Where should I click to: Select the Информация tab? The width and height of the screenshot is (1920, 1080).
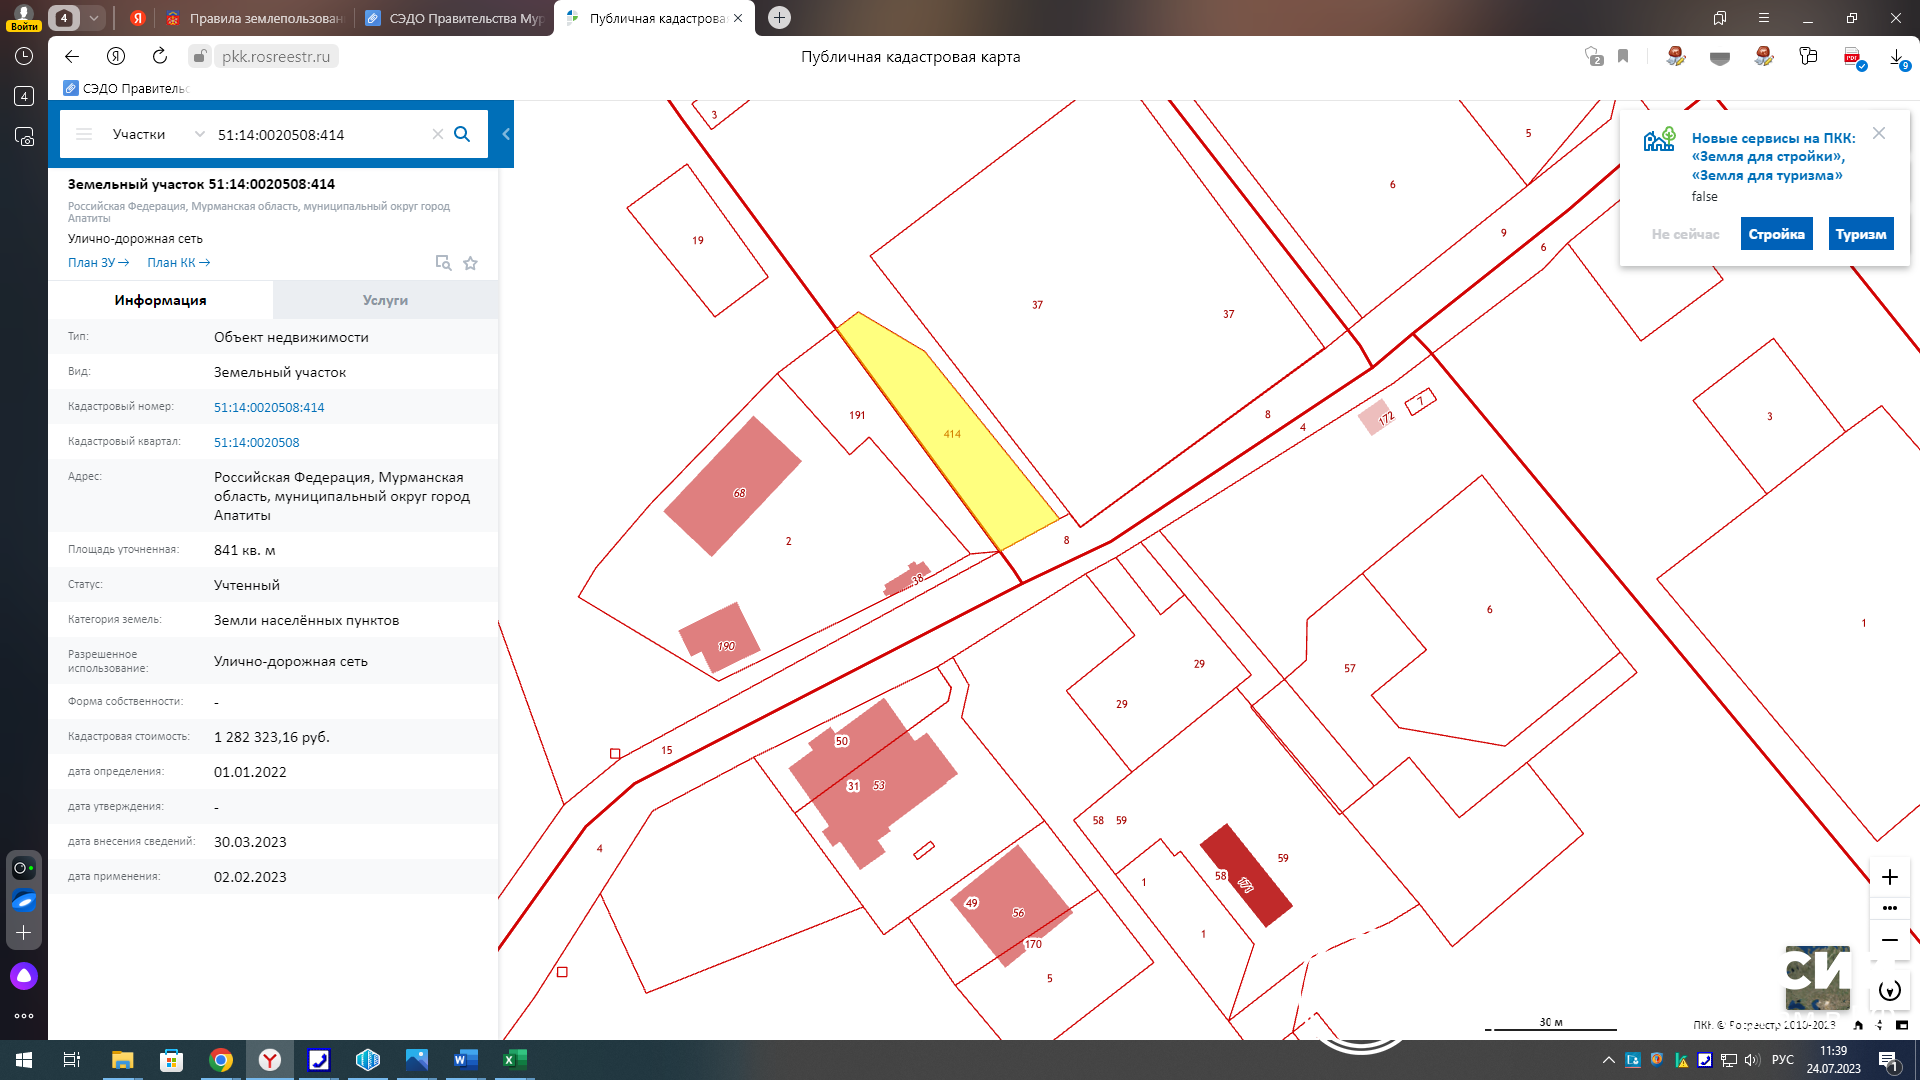(160, 300)
